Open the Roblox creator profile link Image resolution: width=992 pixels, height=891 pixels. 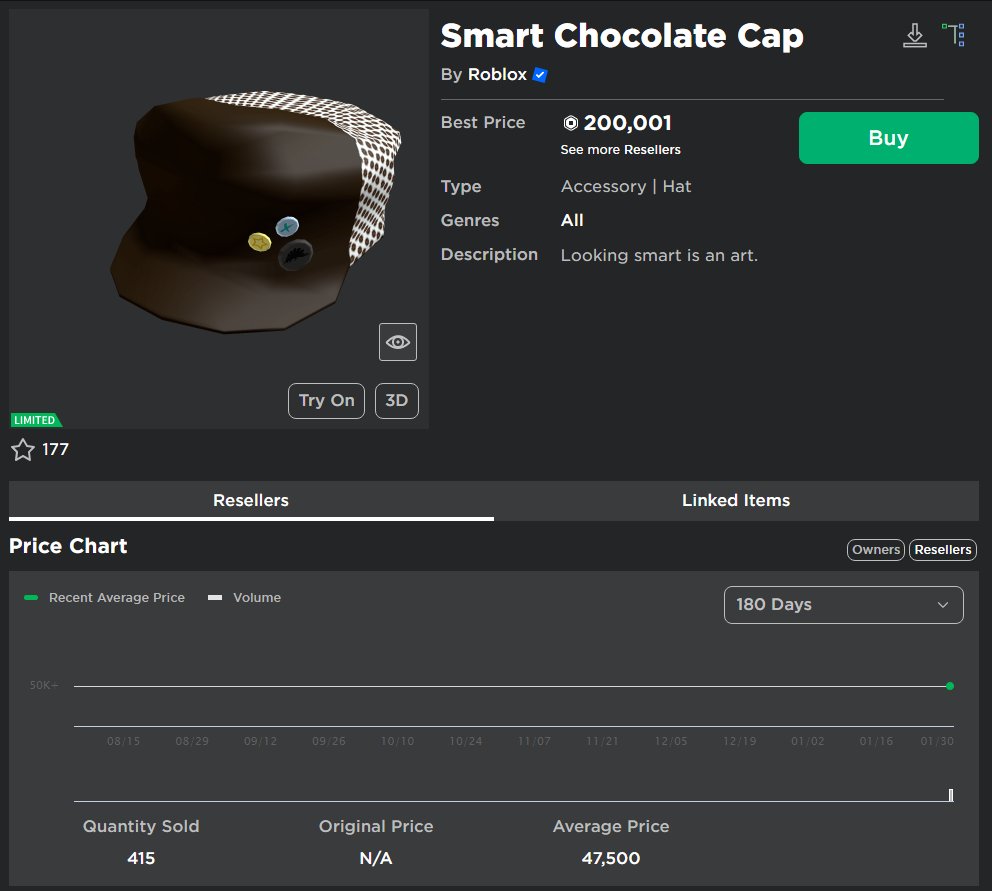point(497,74)
